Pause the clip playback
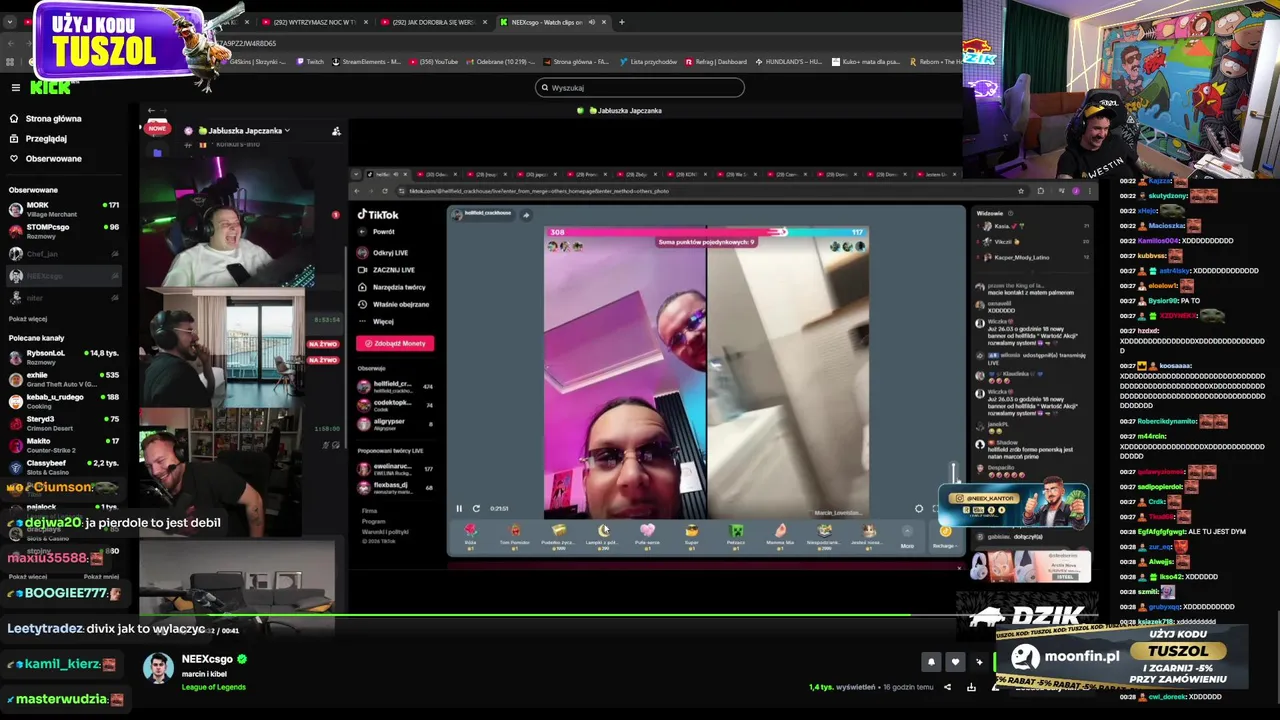 point(459,508)
